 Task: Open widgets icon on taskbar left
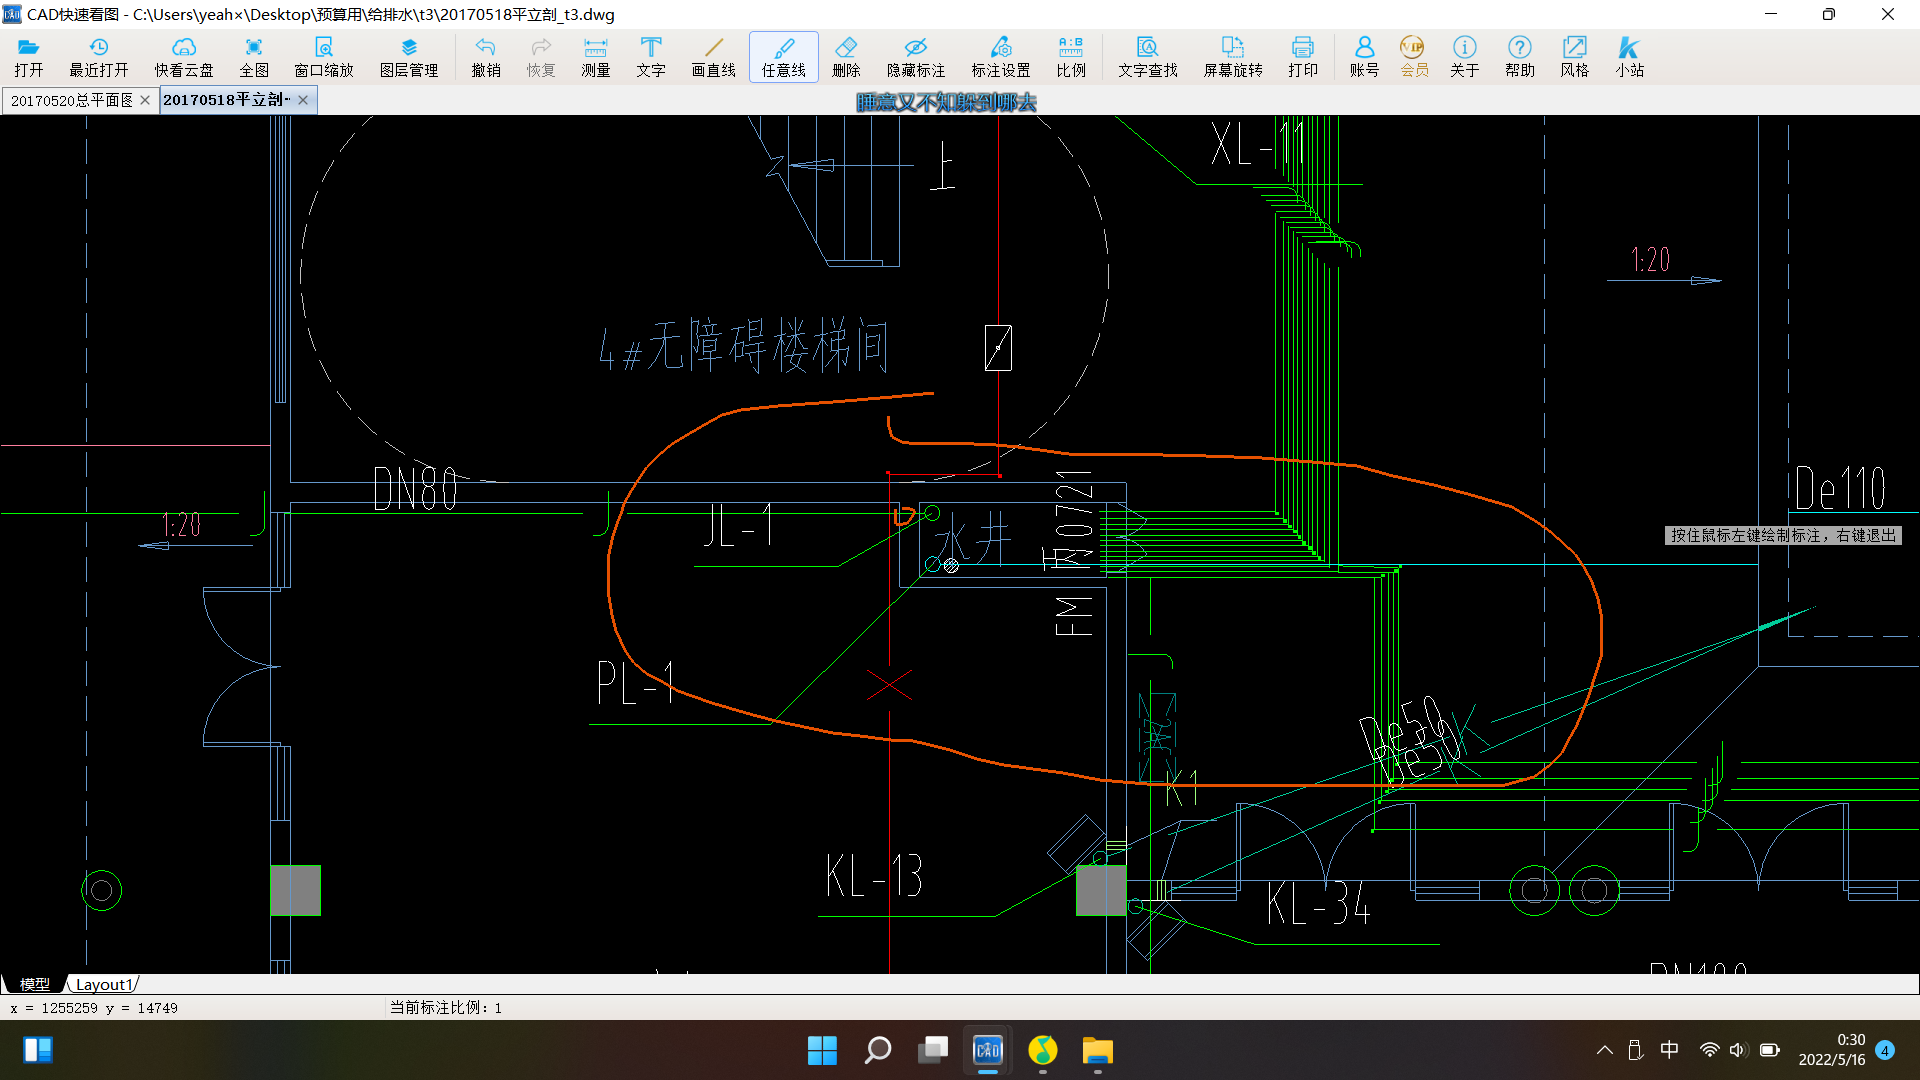[x=38, y=1050]
